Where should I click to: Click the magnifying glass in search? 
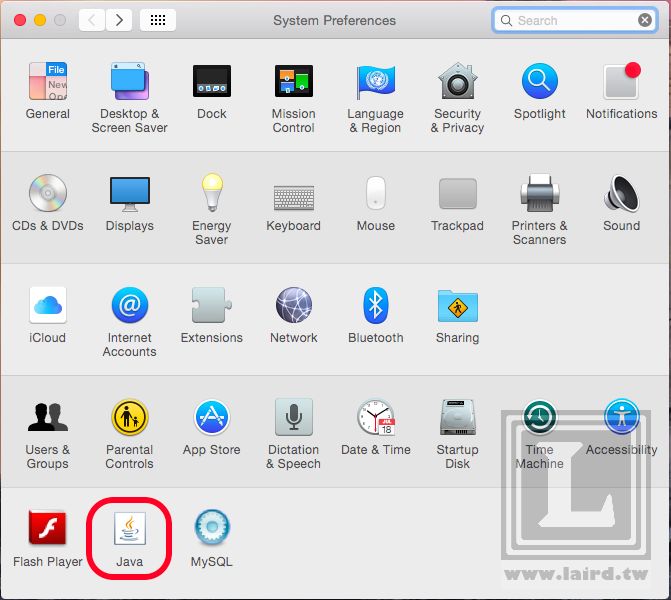click(x=506, y=20)
